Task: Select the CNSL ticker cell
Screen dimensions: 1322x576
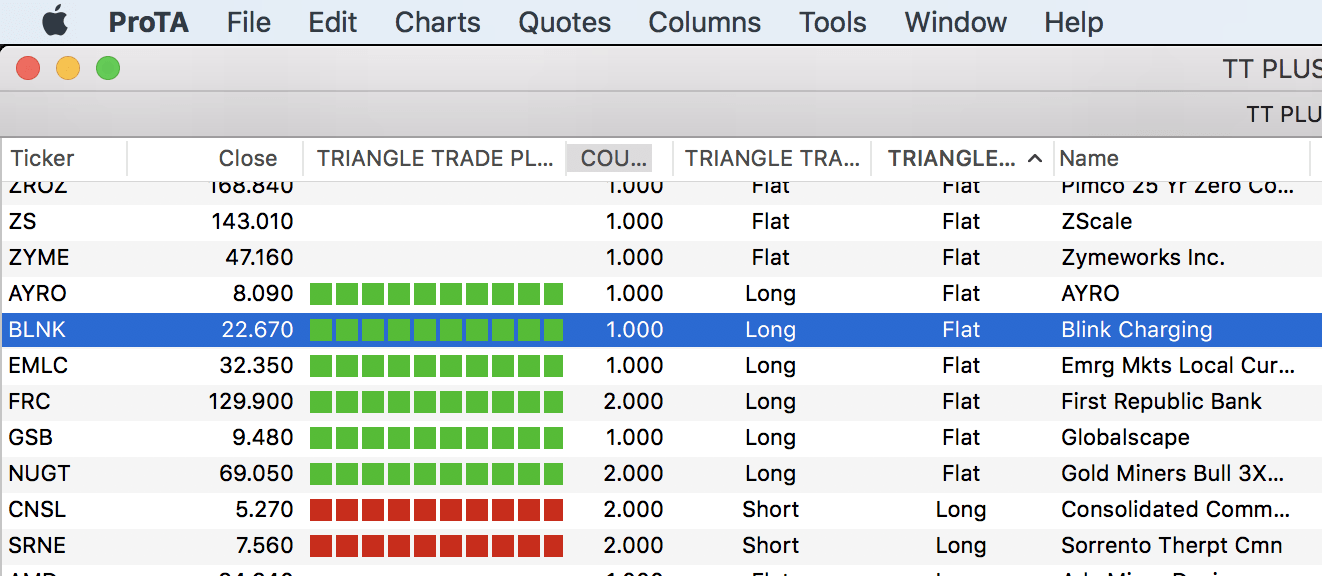Action: [37, 510]
